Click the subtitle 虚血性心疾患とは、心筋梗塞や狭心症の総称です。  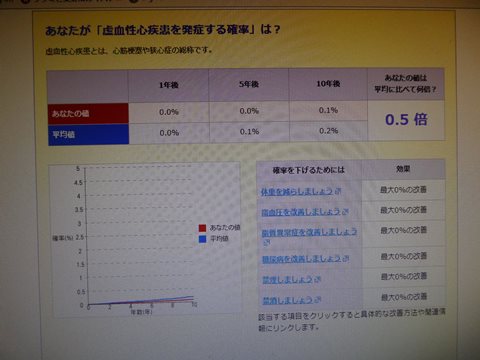(x=129, y=51)
